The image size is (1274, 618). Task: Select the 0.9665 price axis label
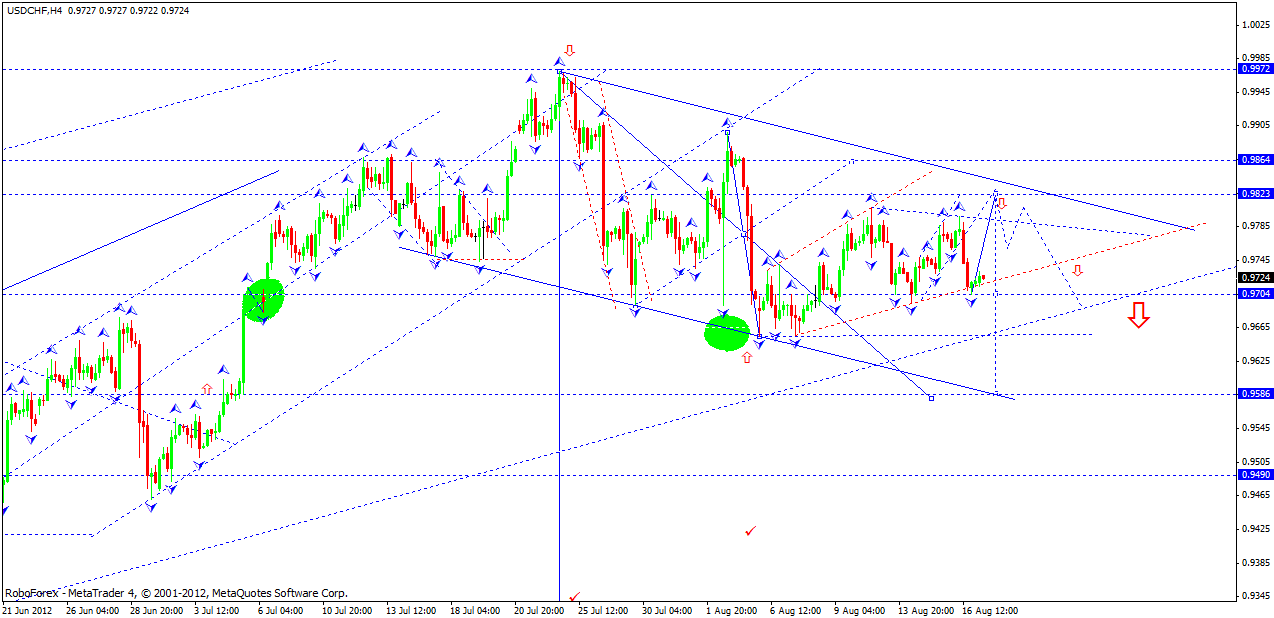(x=1254, y=327)
